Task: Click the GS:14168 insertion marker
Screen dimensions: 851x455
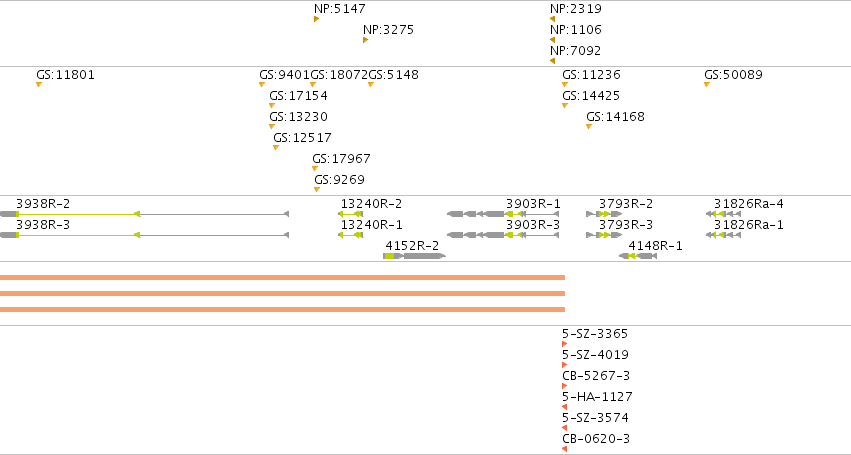Action: click(x=589, y=127)
